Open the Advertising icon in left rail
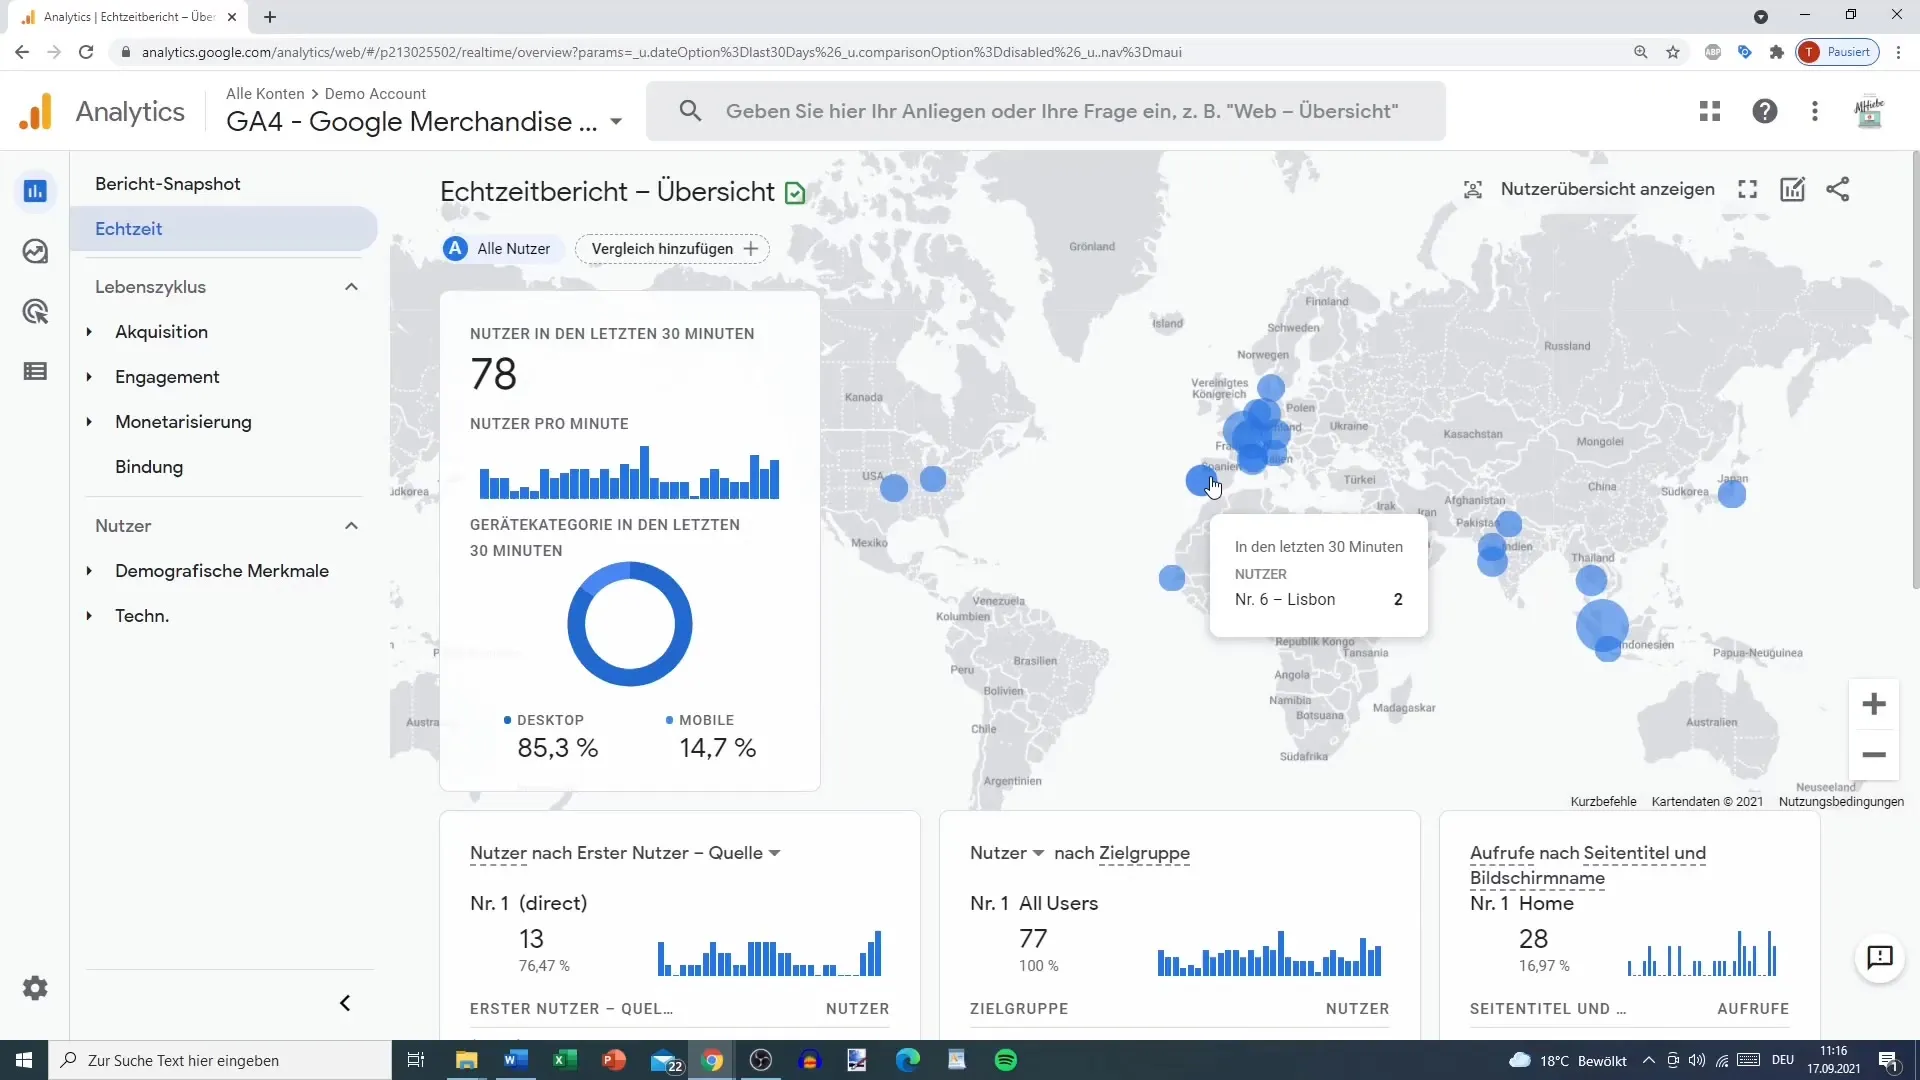This screenshot has height=1080, width=1920. coord(35,312)
